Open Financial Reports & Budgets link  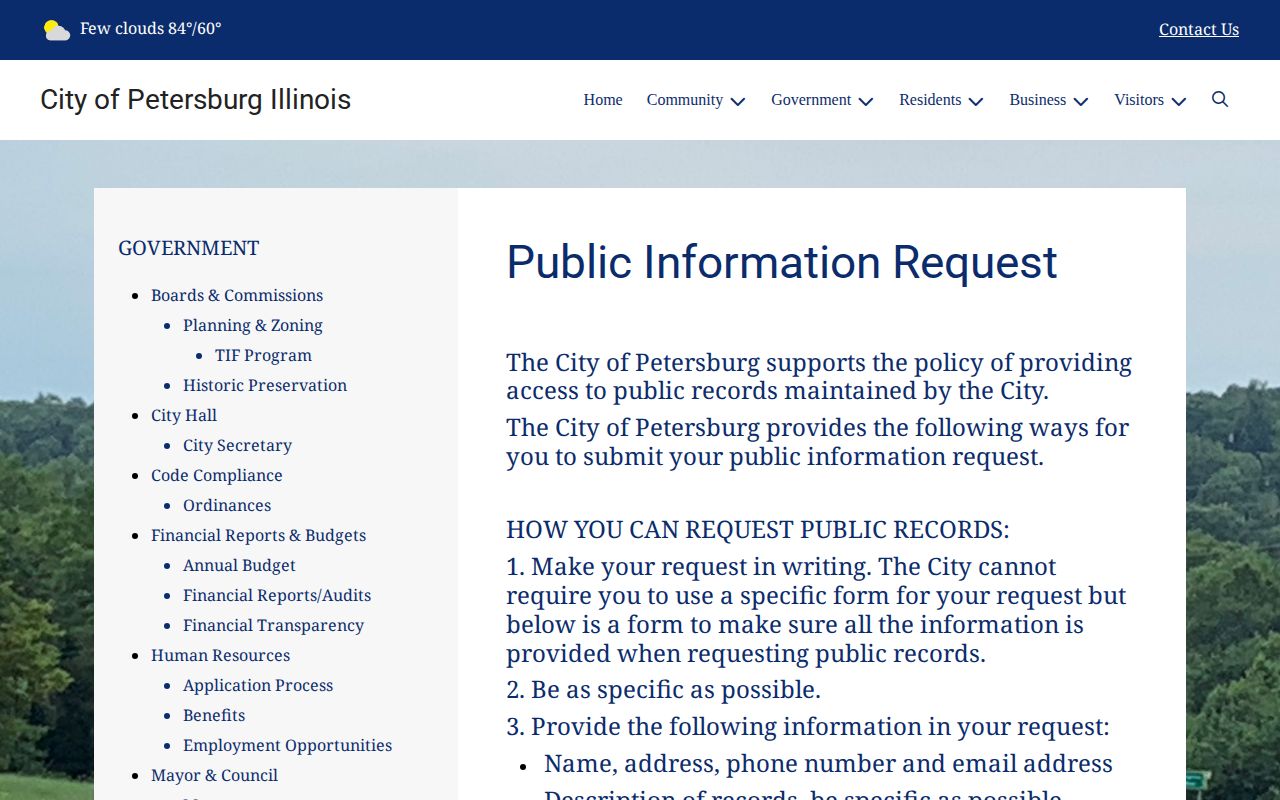(258, 536)
